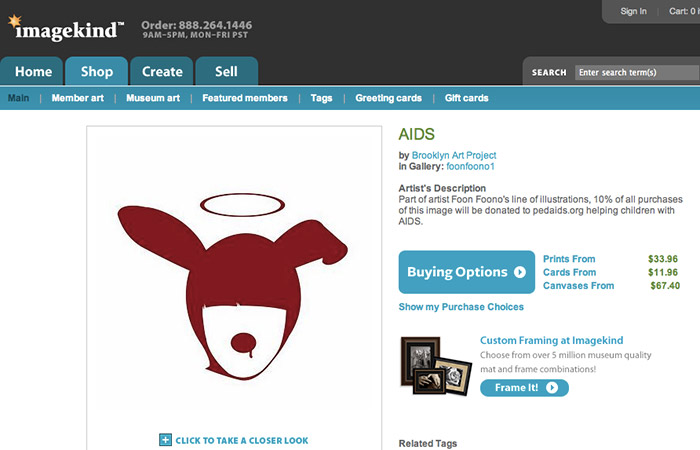
Task: Select the Shop tab
Action: click(96, 71)
